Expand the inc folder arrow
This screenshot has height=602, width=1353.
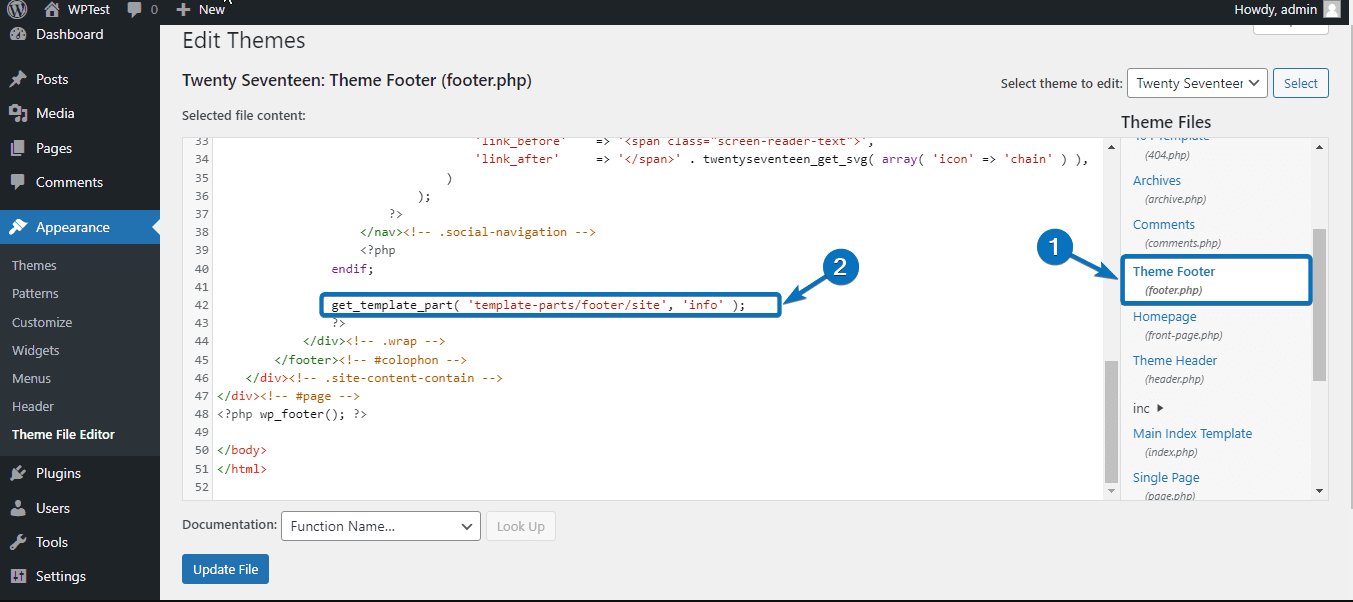tap(1160, 408)
